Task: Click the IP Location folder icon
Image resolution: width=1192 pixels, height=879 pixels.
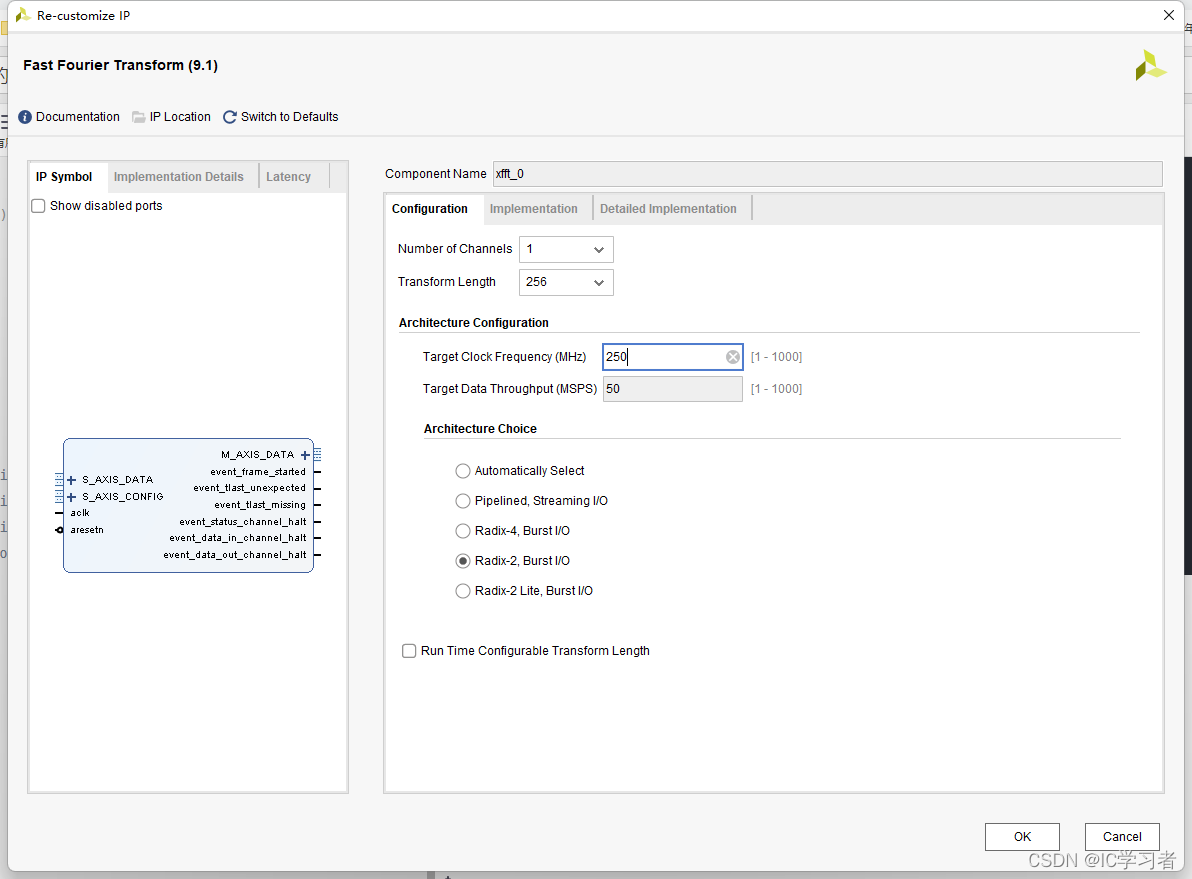Action: (138, 117)
